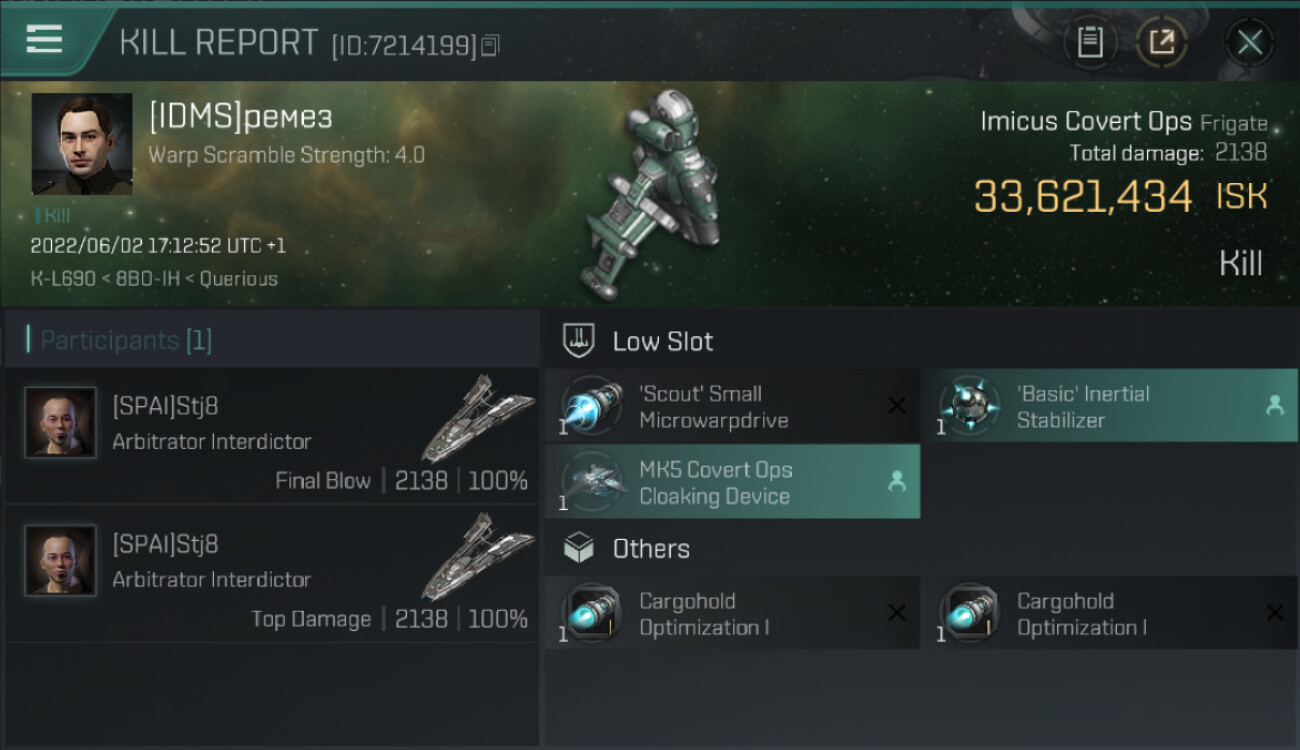Click first Cargohold Optimization I item

[x=732, y=613]
